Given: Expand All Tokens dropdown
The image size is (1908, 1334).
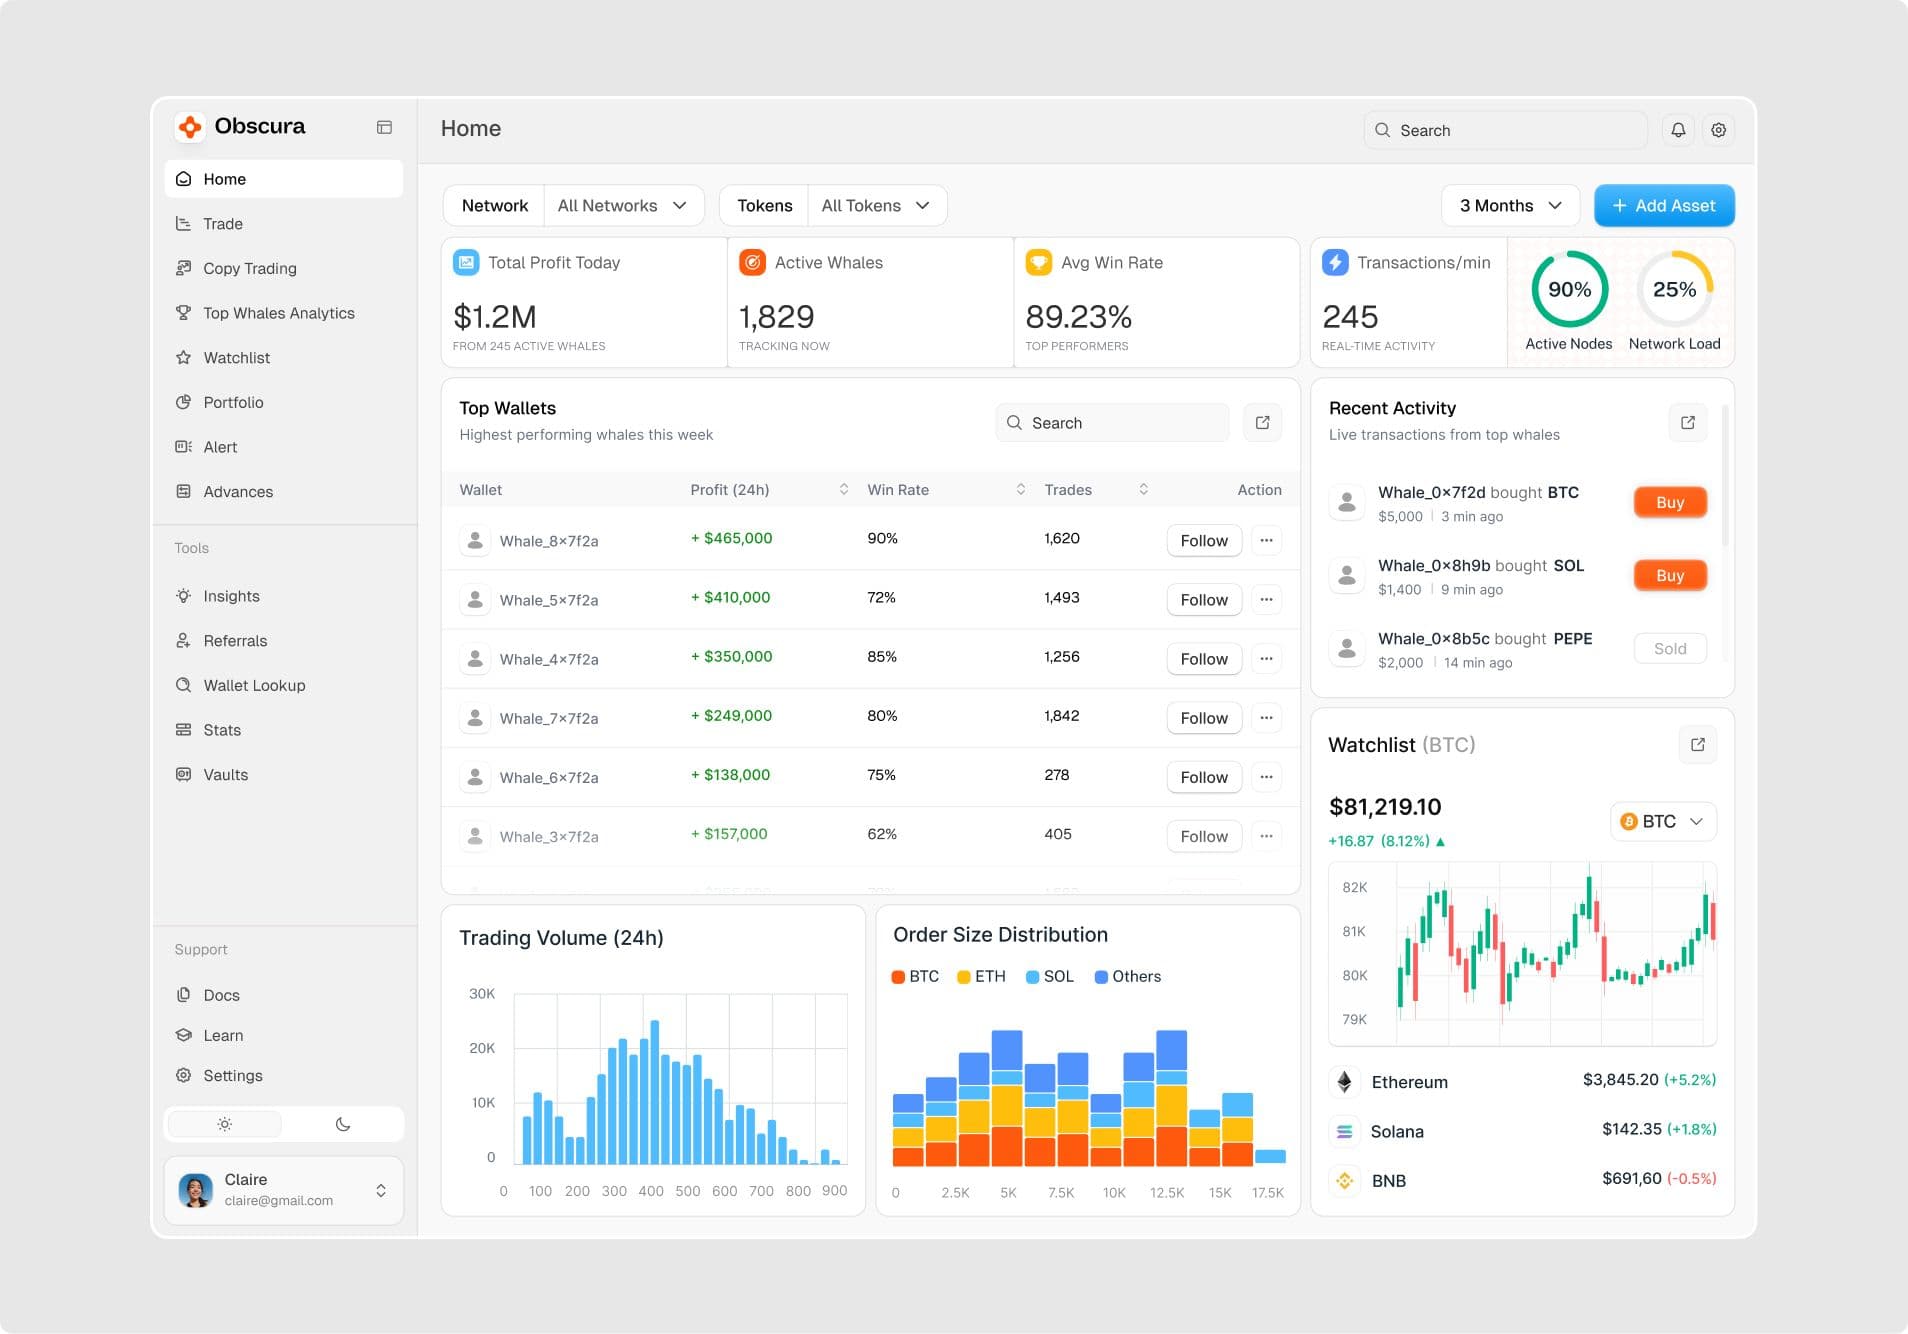Looking at the screenshot, I should [876, 206].
